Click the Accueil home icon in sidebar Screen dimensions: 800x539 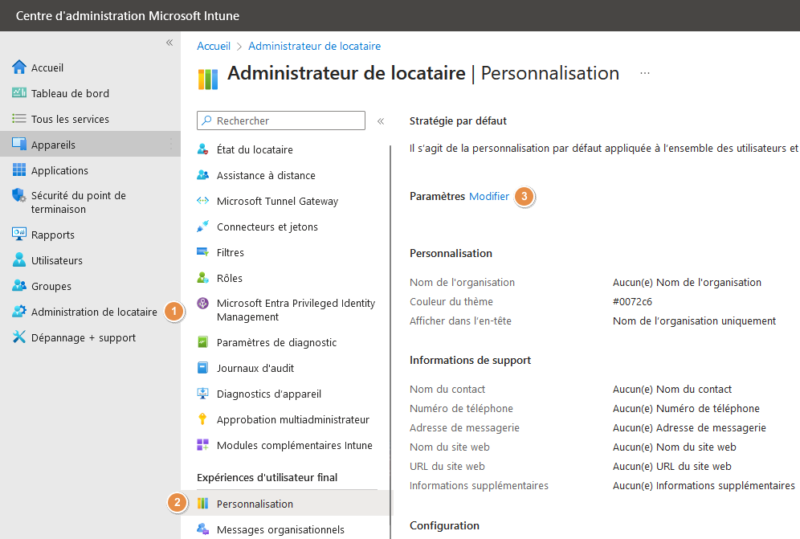(19, 67)
